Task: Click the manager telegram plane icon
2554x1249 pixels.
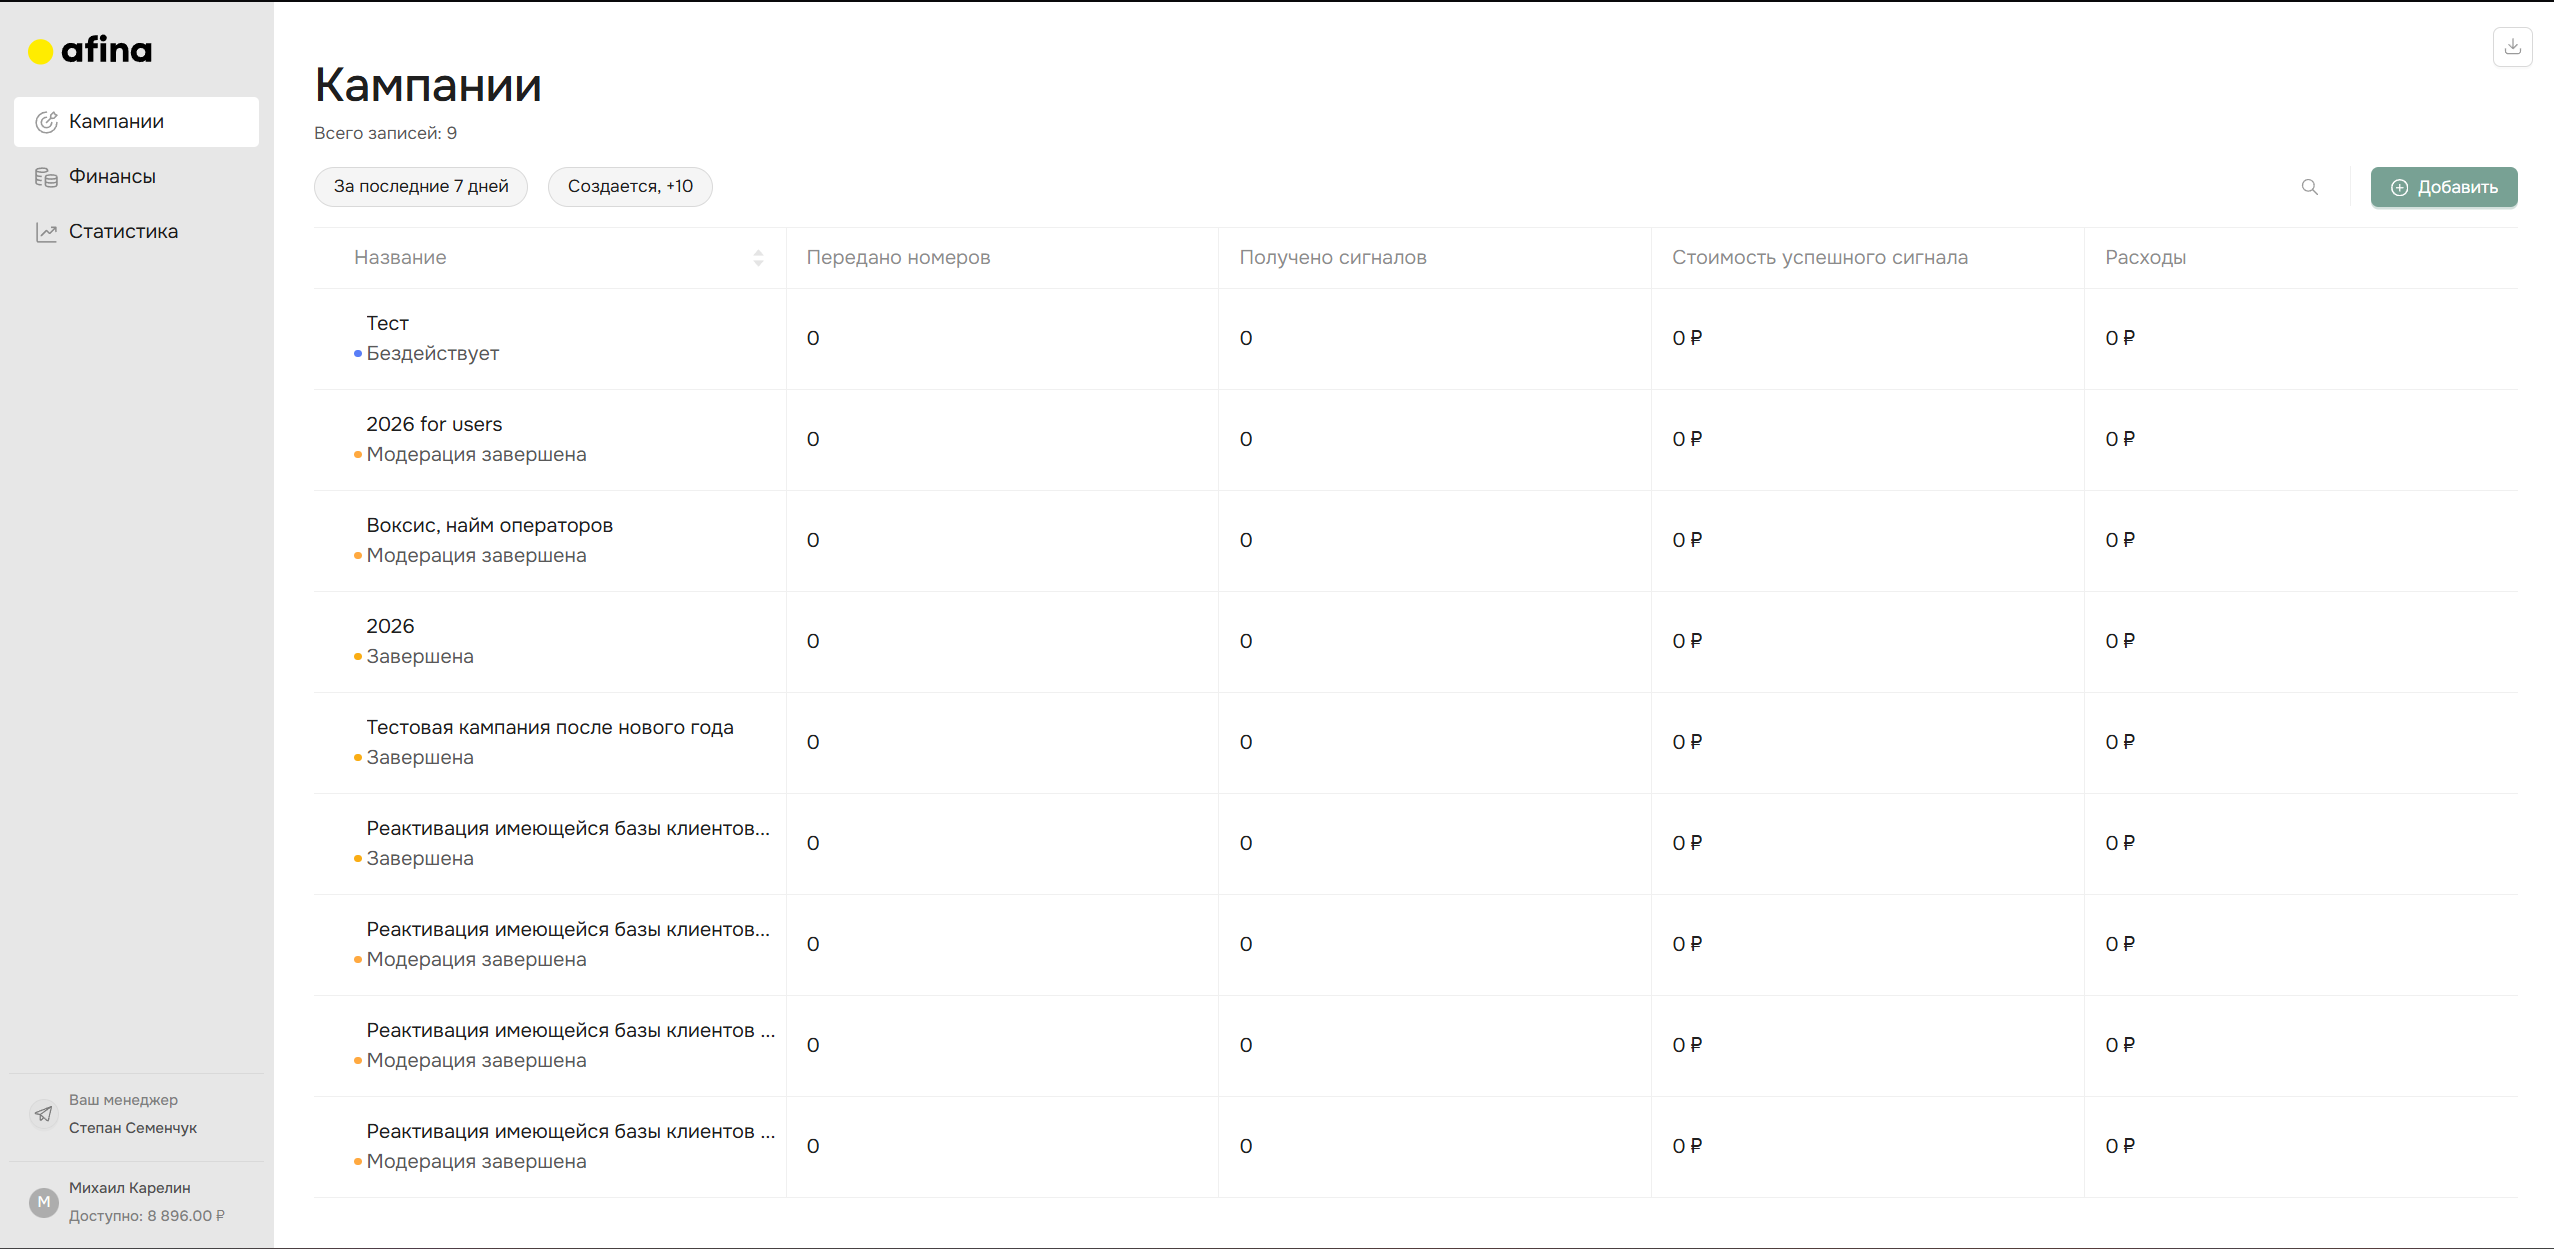Action: [44, 1113]
